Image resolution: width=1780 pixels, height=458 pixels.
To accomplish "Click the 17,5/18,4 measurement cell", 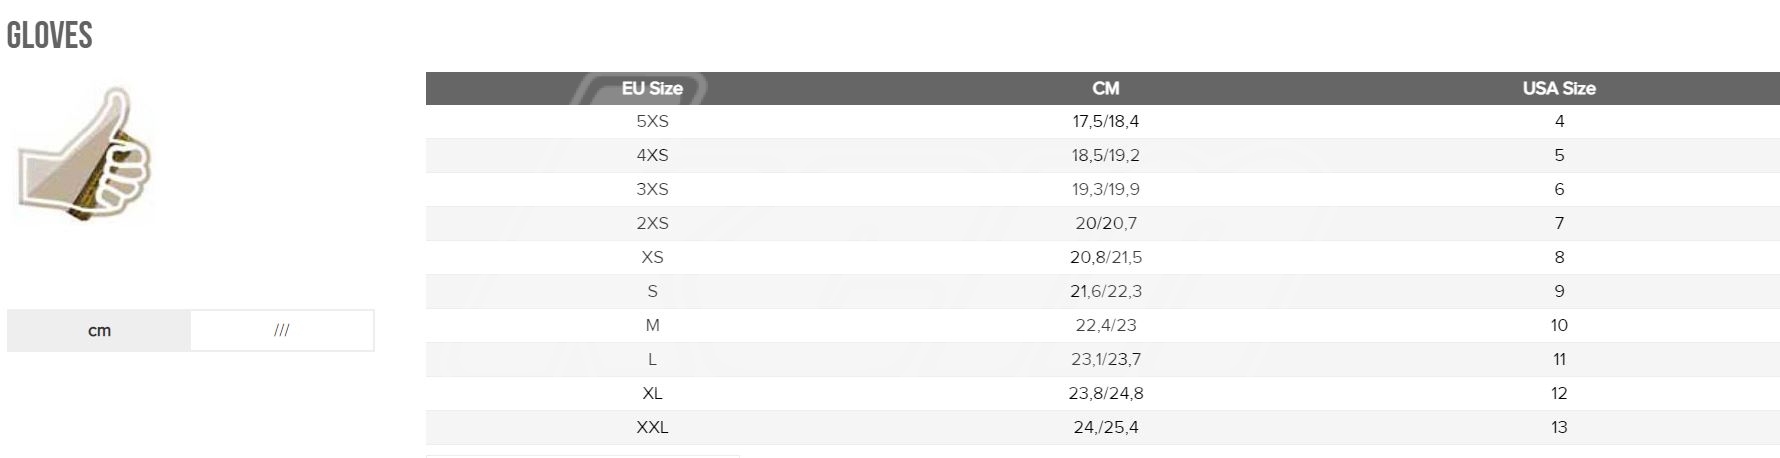I will coord(1105,121).
